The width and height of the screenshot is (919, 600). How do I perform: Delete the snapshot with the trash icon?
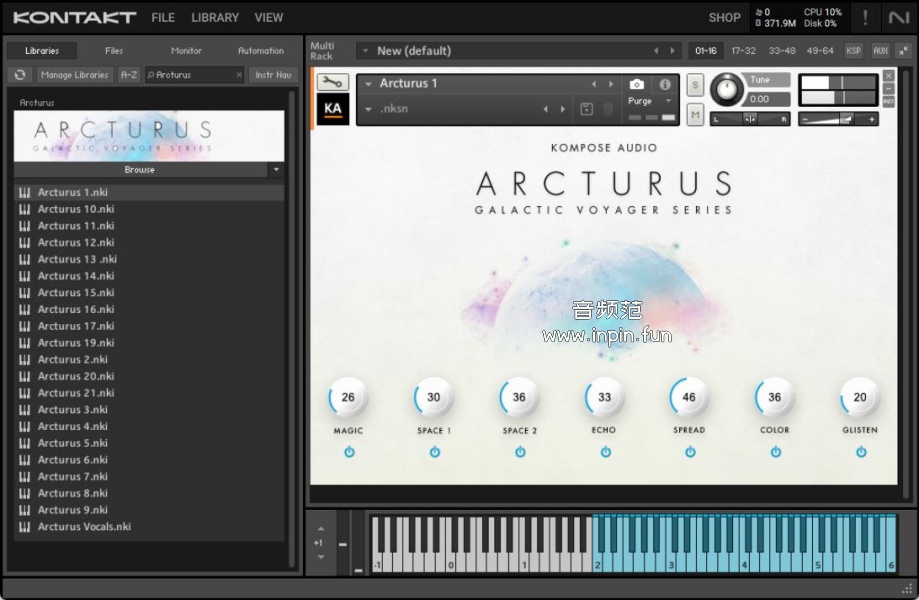(608, 109)
